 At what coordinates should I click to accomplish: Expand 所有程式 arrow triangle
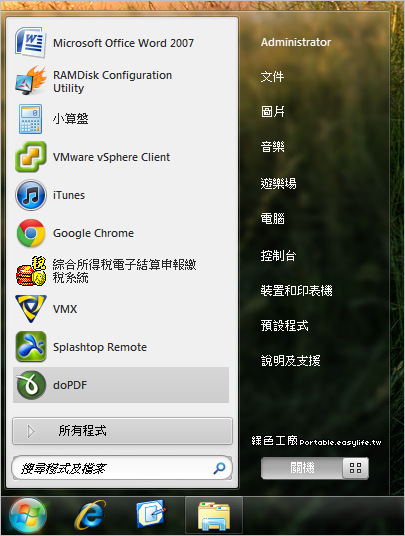[x=31, y=431]
